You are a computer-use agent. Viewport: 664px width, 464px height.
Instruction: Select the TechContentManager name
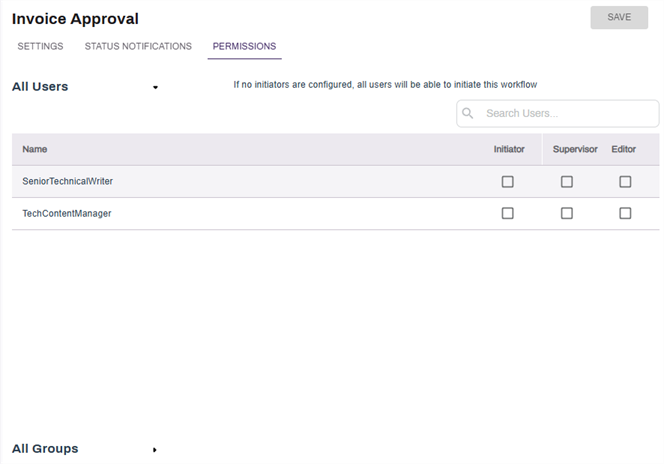pyautogui.click(x=67, y=213)
